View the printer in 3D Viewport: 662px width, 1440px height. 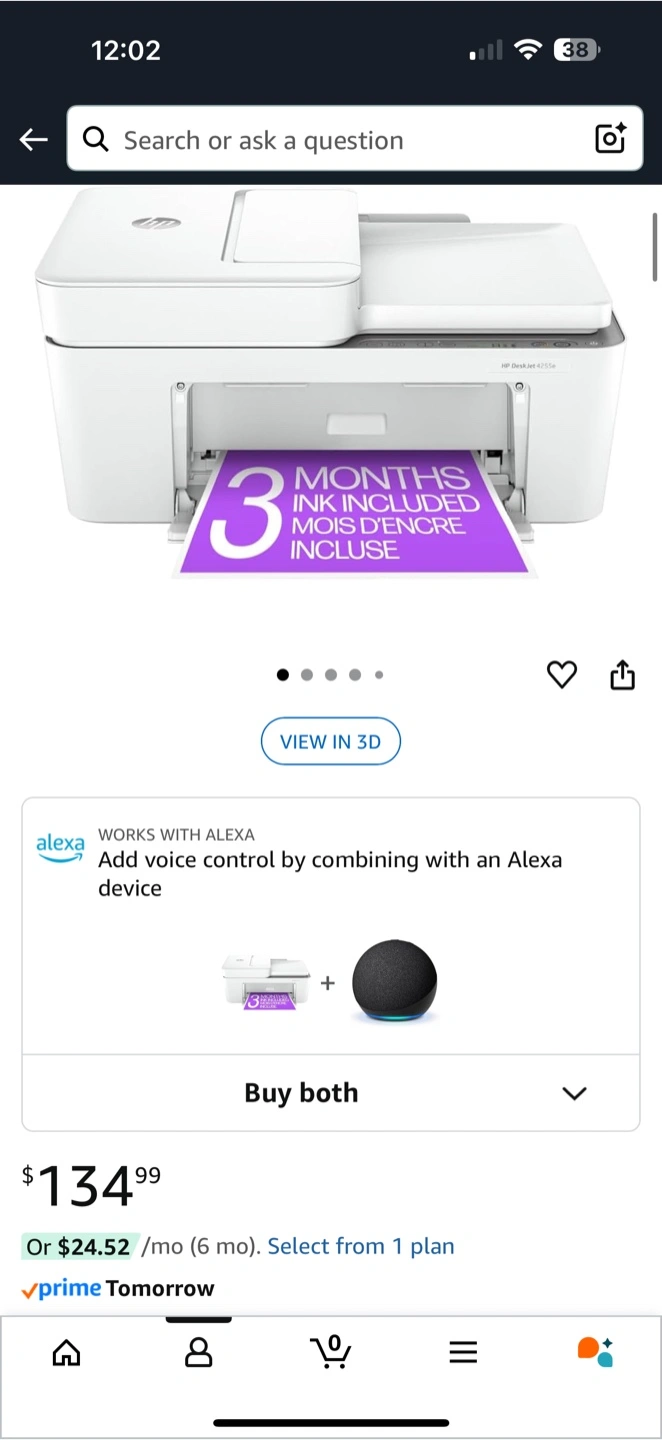click(331, 742)
